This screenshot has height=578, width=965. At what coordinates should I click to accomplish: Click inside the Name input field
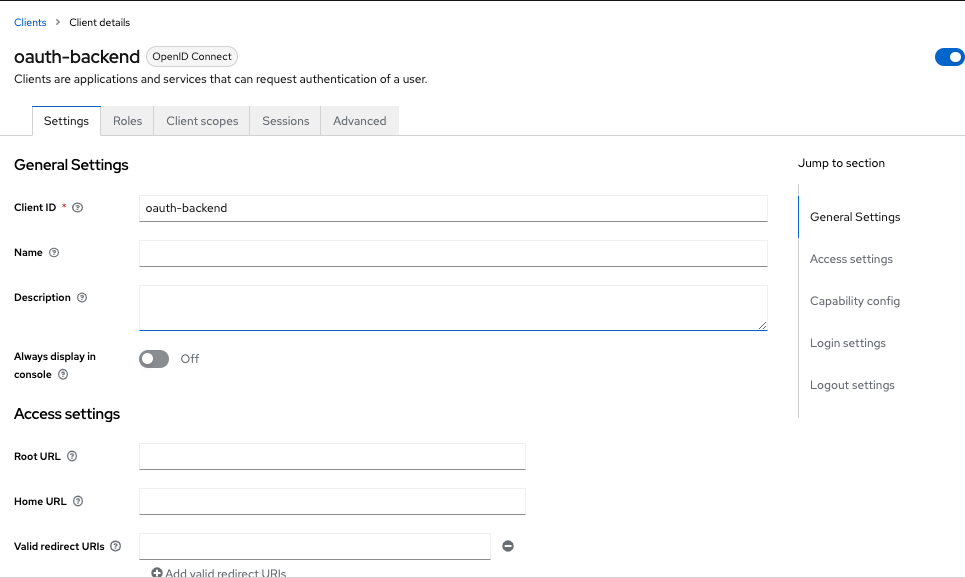(x=452, y=253)
